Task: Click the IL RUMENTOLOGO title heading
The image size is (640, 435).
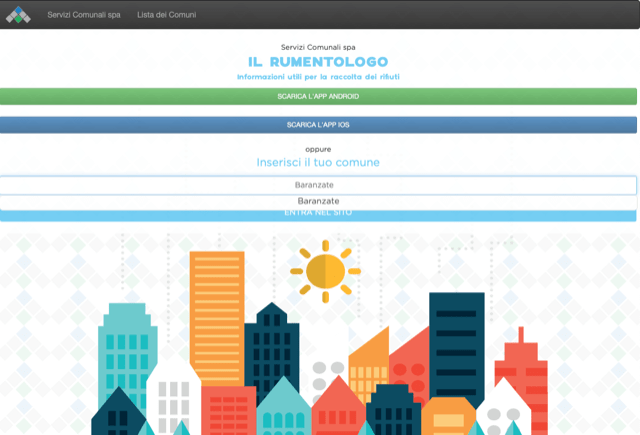Action: (x=318, y=62)
